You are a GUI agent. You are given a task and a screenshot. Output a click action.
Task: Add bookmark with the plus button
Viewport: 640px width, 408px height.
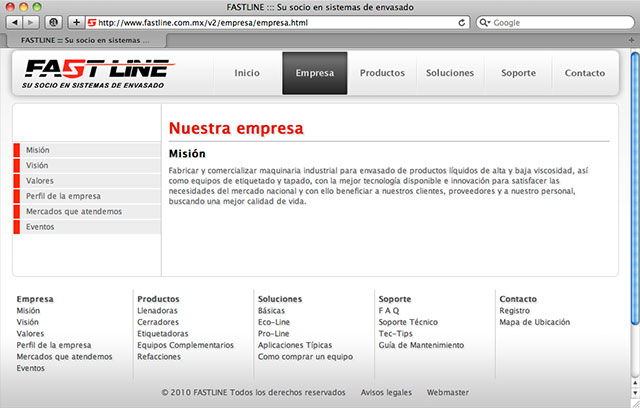[x=76, y=22]
